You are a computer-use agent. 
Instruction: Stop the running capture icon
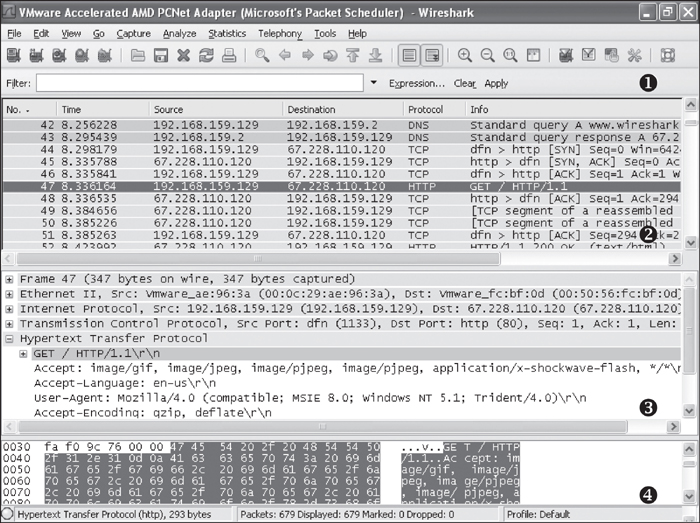click(82, 56)
